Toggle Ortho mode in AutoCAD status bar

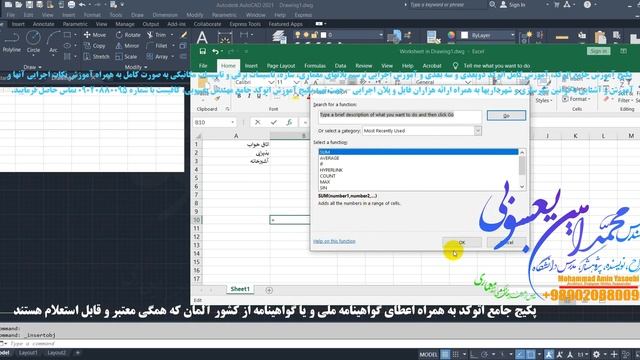pos(474,354)
